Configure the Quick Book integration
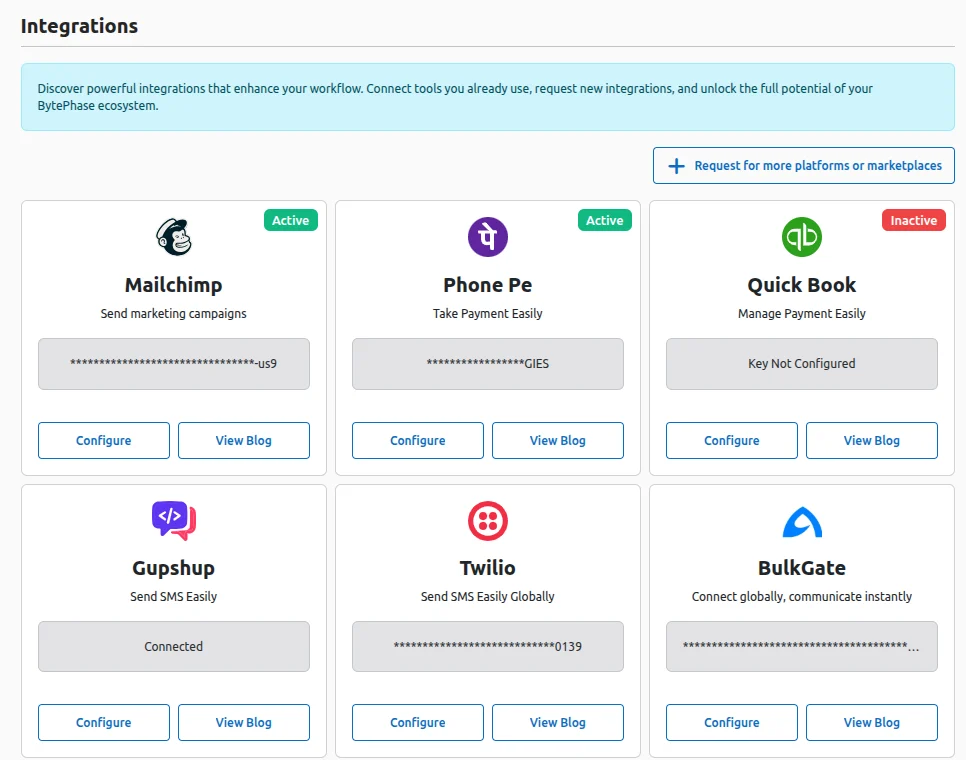Image resolution: width=966 pixels, height=760 pixels. click(x=732, y=440)
